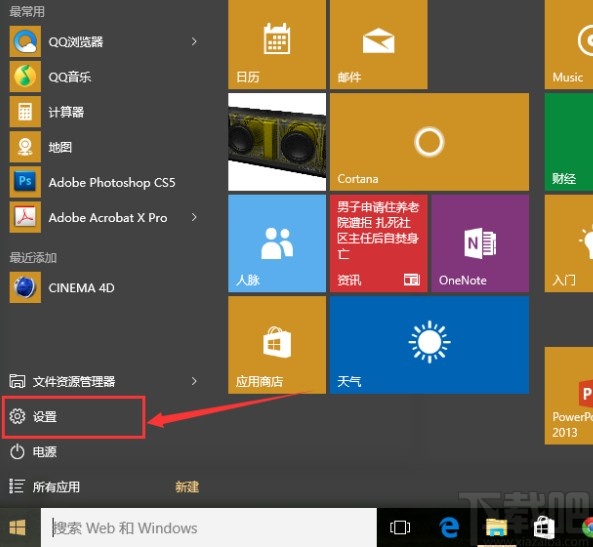Open File Explorer from the taskbar
The height and width of the screenshot is (547, 593).
pyautogui.click(x=496, y=527)
